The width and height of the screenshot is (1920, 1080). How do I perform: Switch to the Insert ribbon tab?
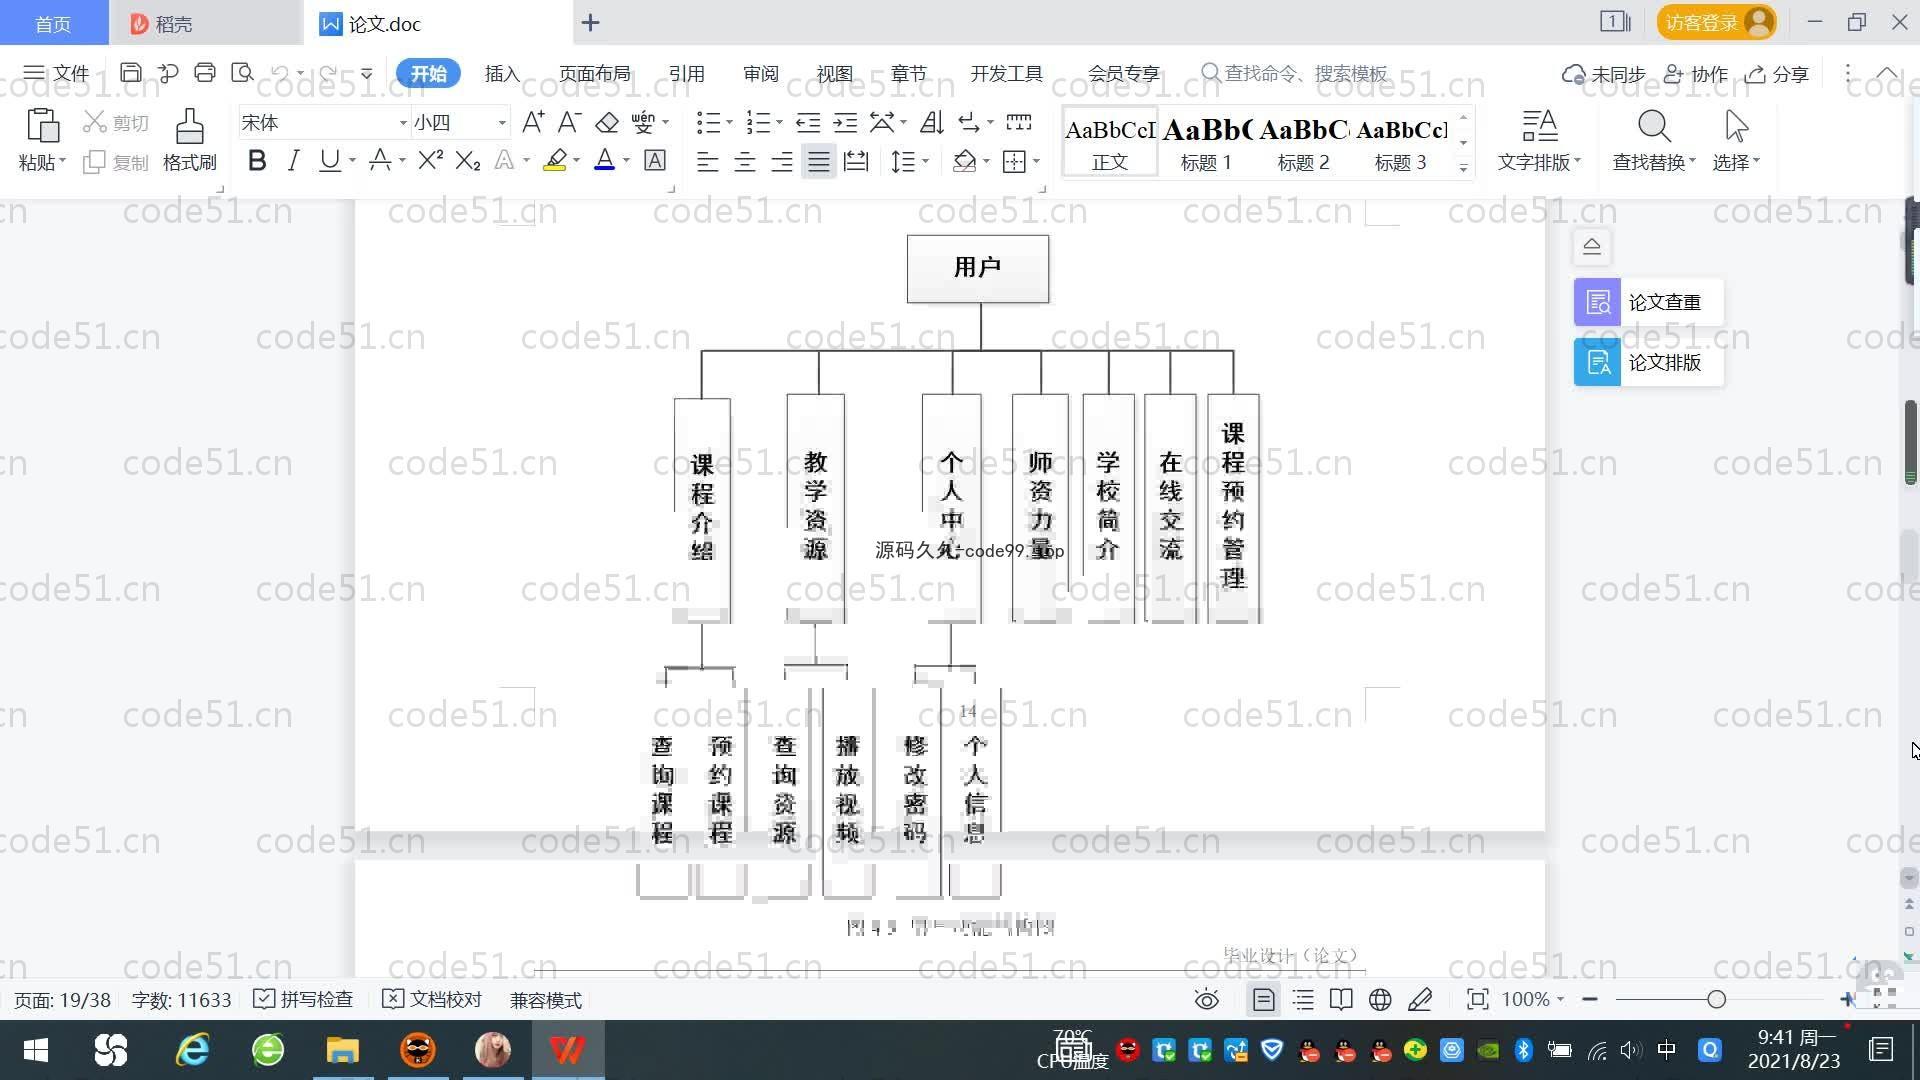point(502,74)
